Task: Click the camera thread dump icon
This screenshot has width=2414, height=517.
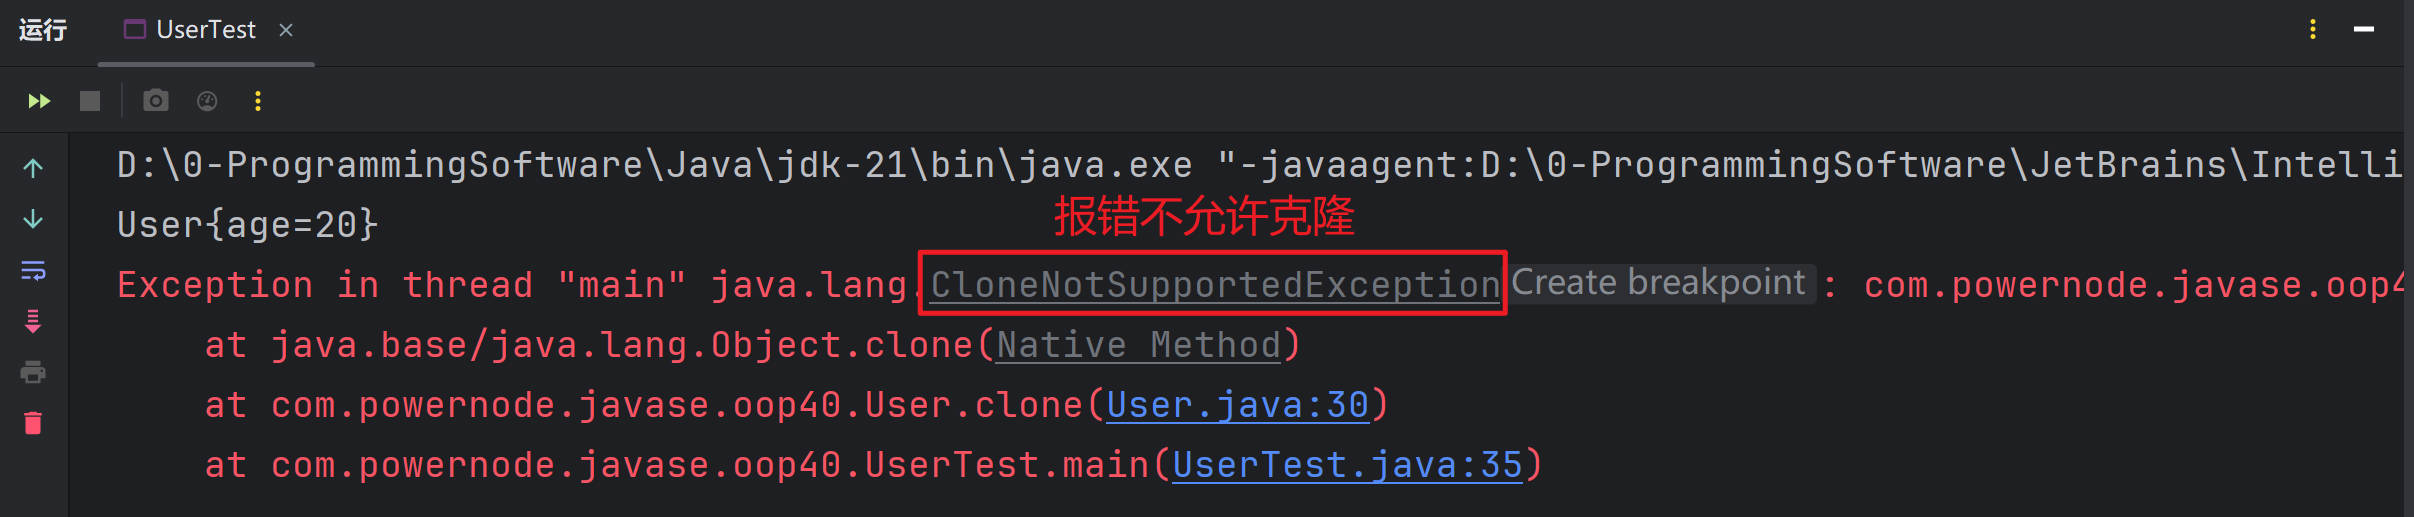Action: [156, 101]
